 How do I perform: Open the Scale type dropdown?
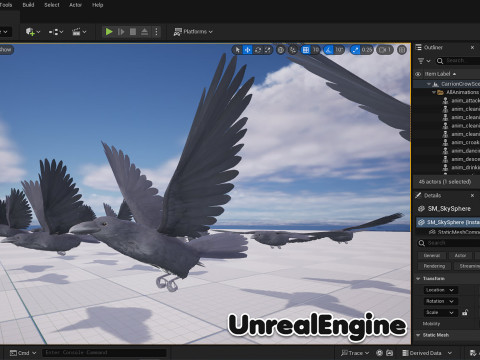[x=440, y=313]
